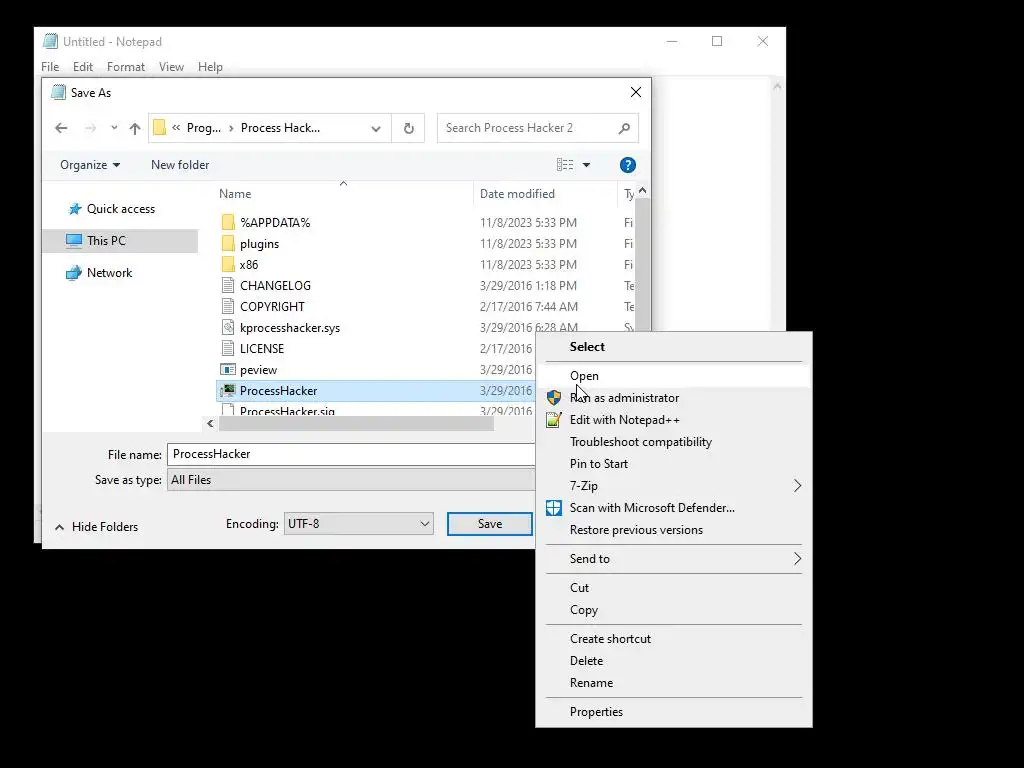
Task: Open Notepad View menu
Action: click(171, 67)
